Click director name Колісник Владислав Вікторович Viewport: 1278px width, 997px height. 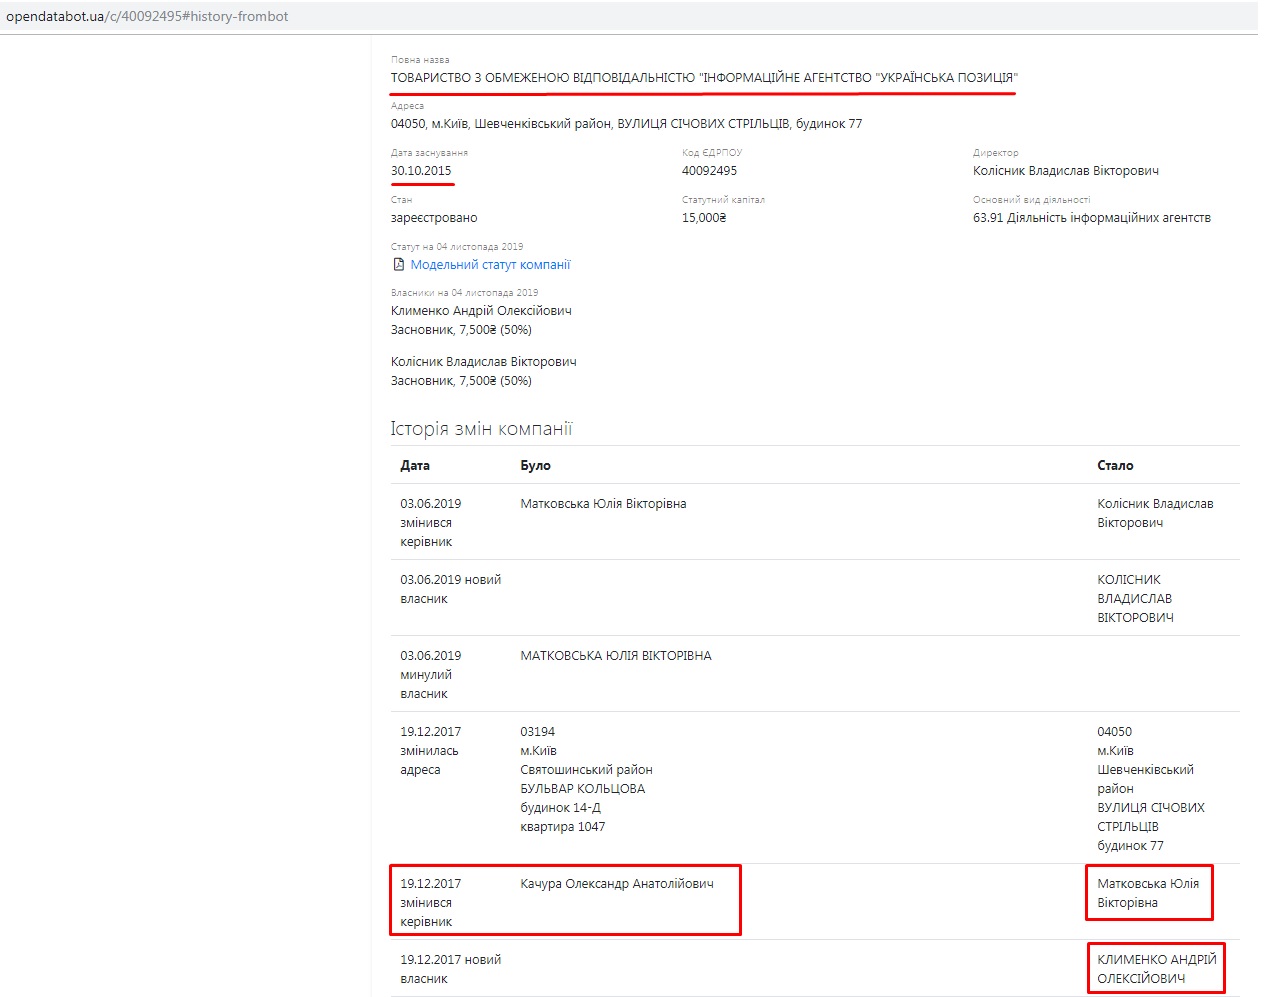1065,171
